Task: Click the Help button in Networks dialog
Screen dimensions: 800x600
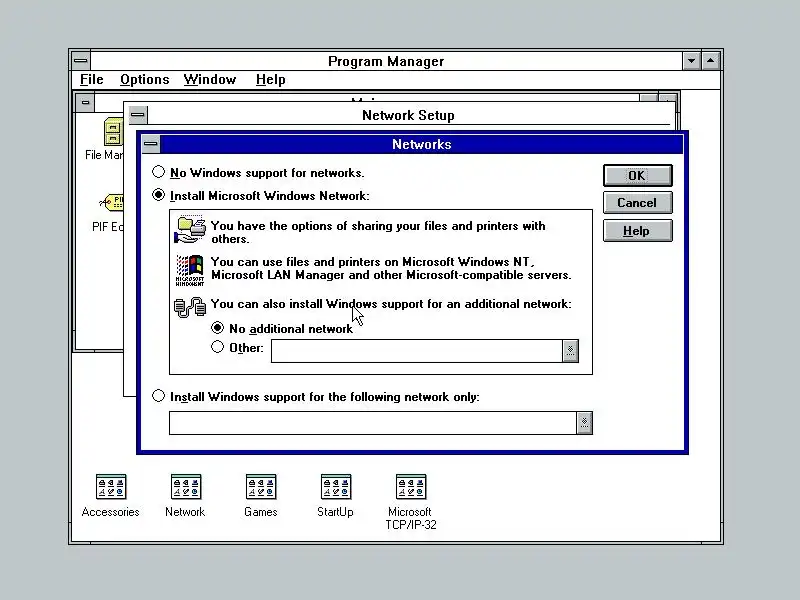Action: pyautogui.click(x=637, y=231)
